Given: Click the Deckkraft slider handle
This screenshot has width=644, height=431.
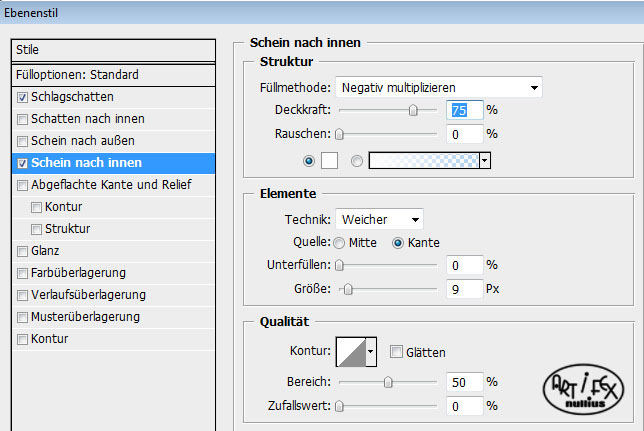Looking at the screenshot, I should [413, 110].
